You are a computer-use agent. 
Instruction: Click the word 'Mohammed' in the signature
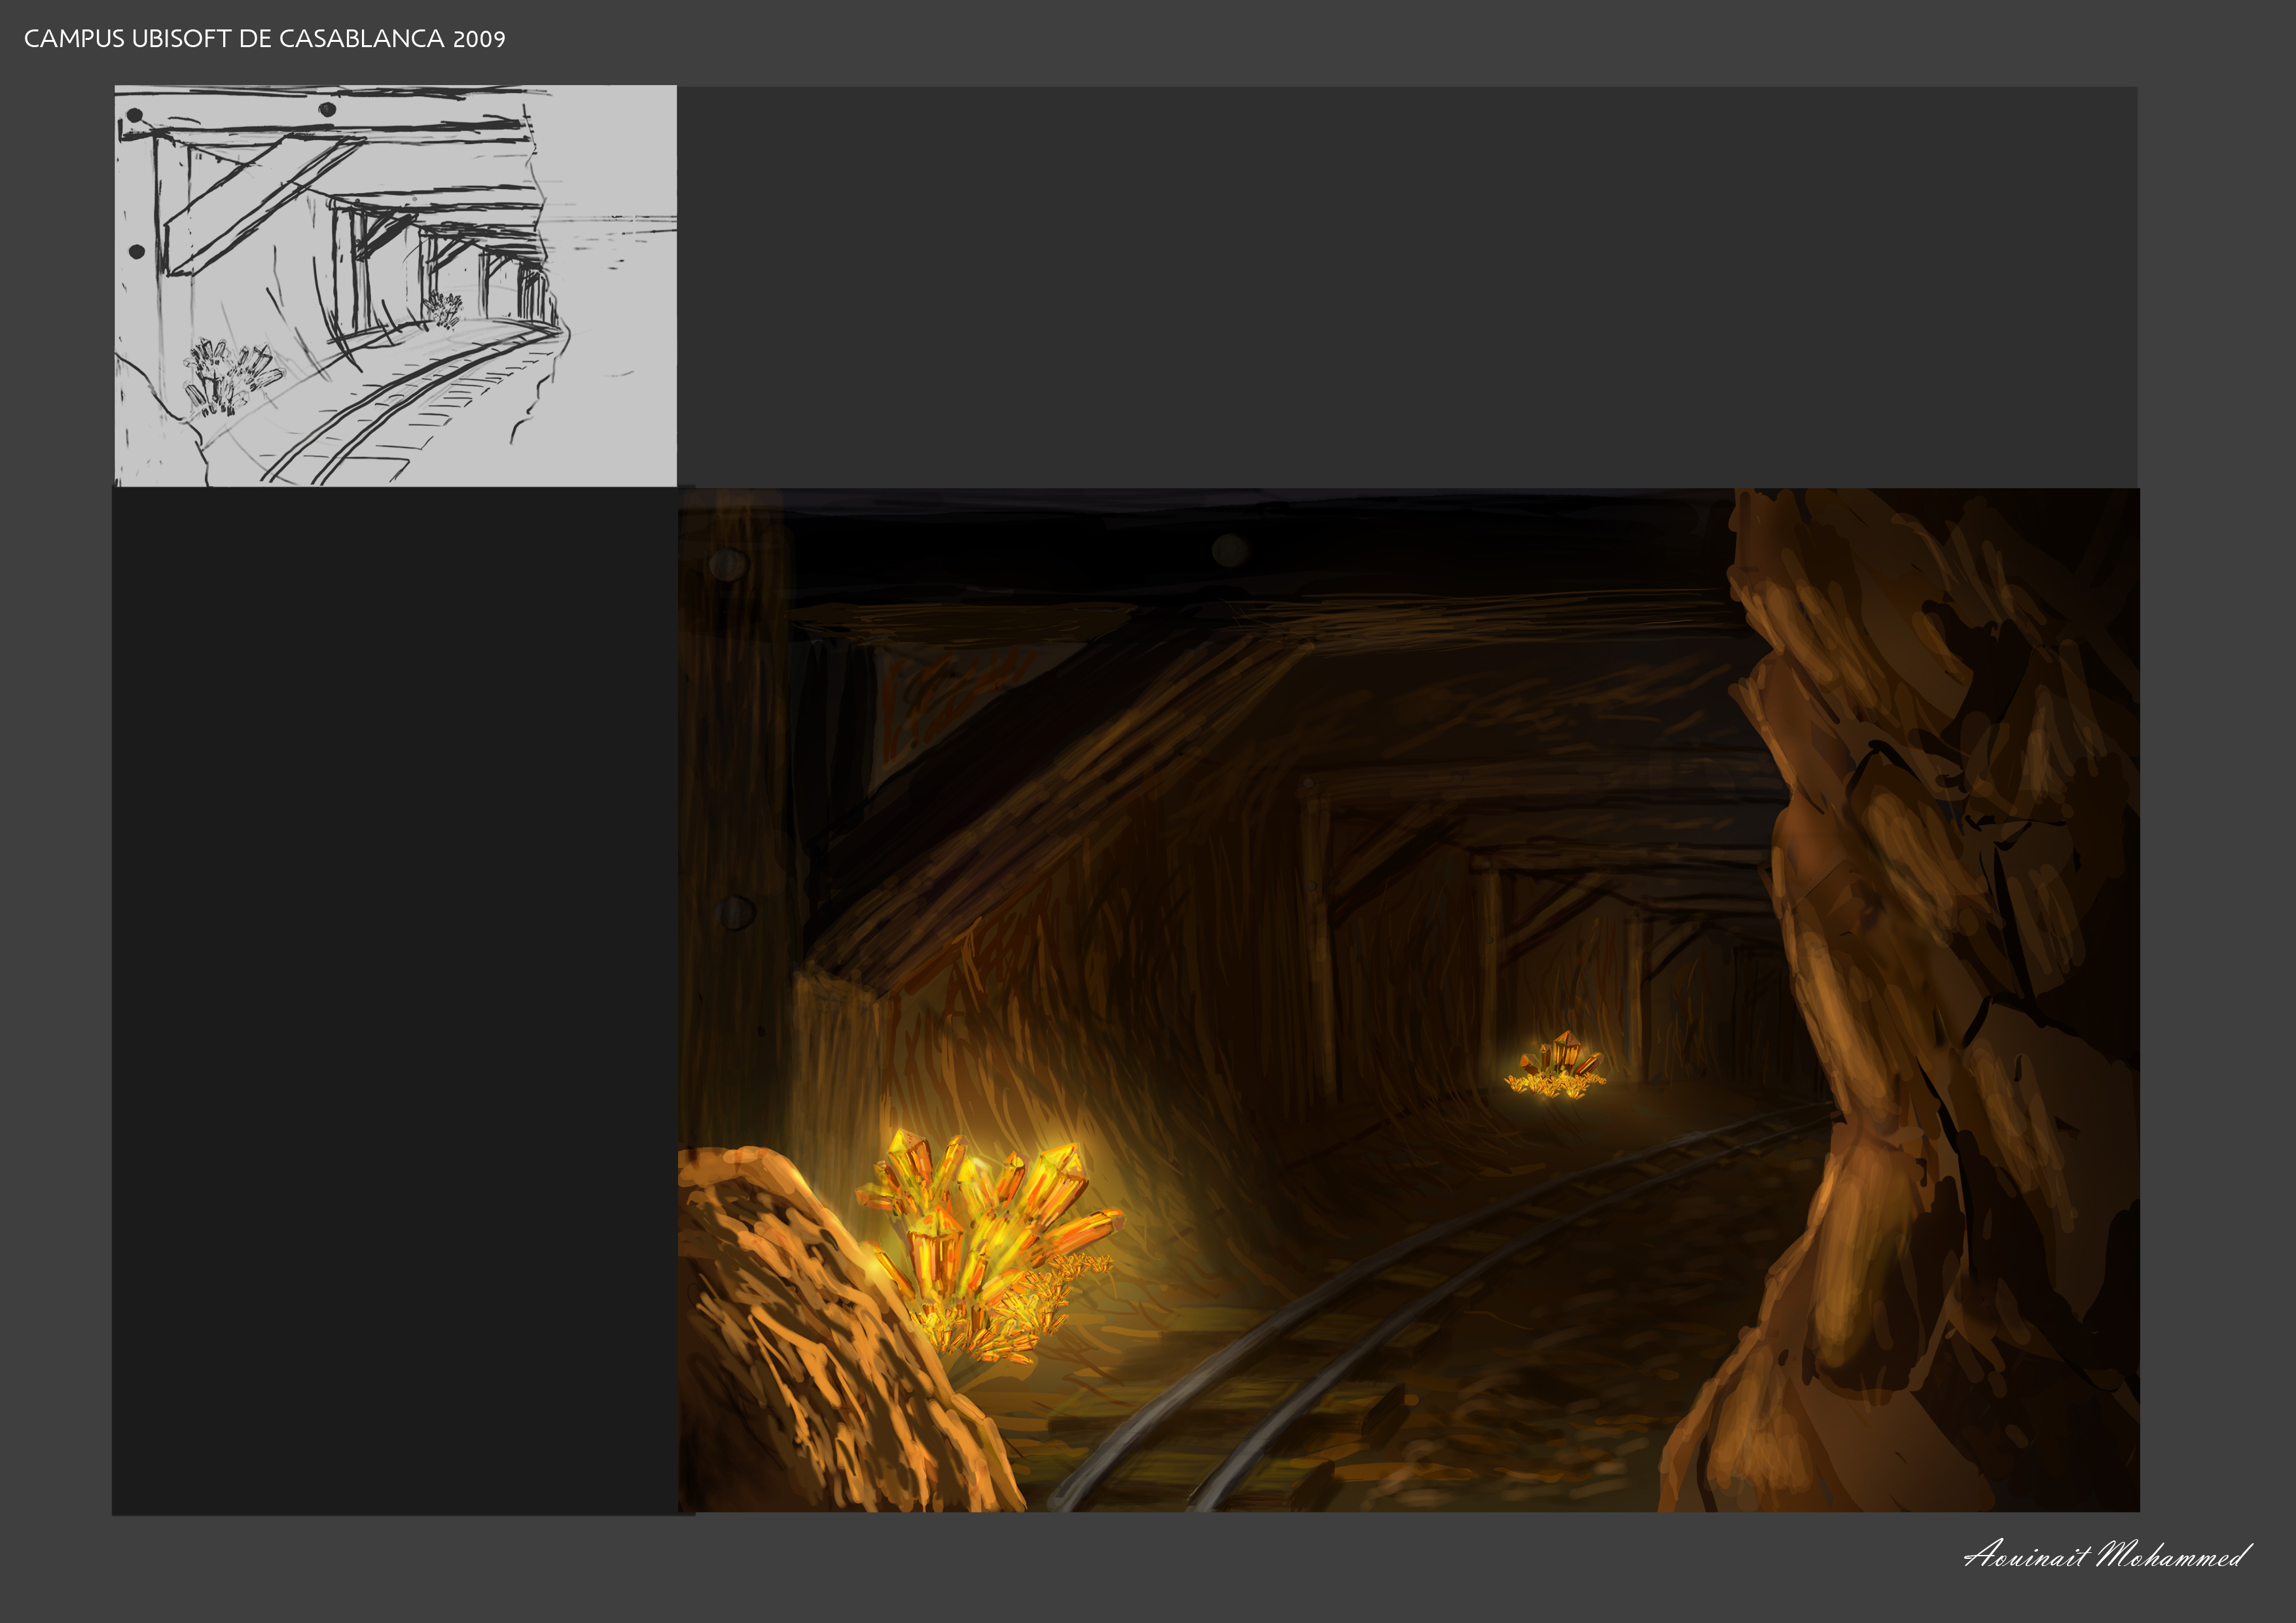[x=2170, y=1554]
